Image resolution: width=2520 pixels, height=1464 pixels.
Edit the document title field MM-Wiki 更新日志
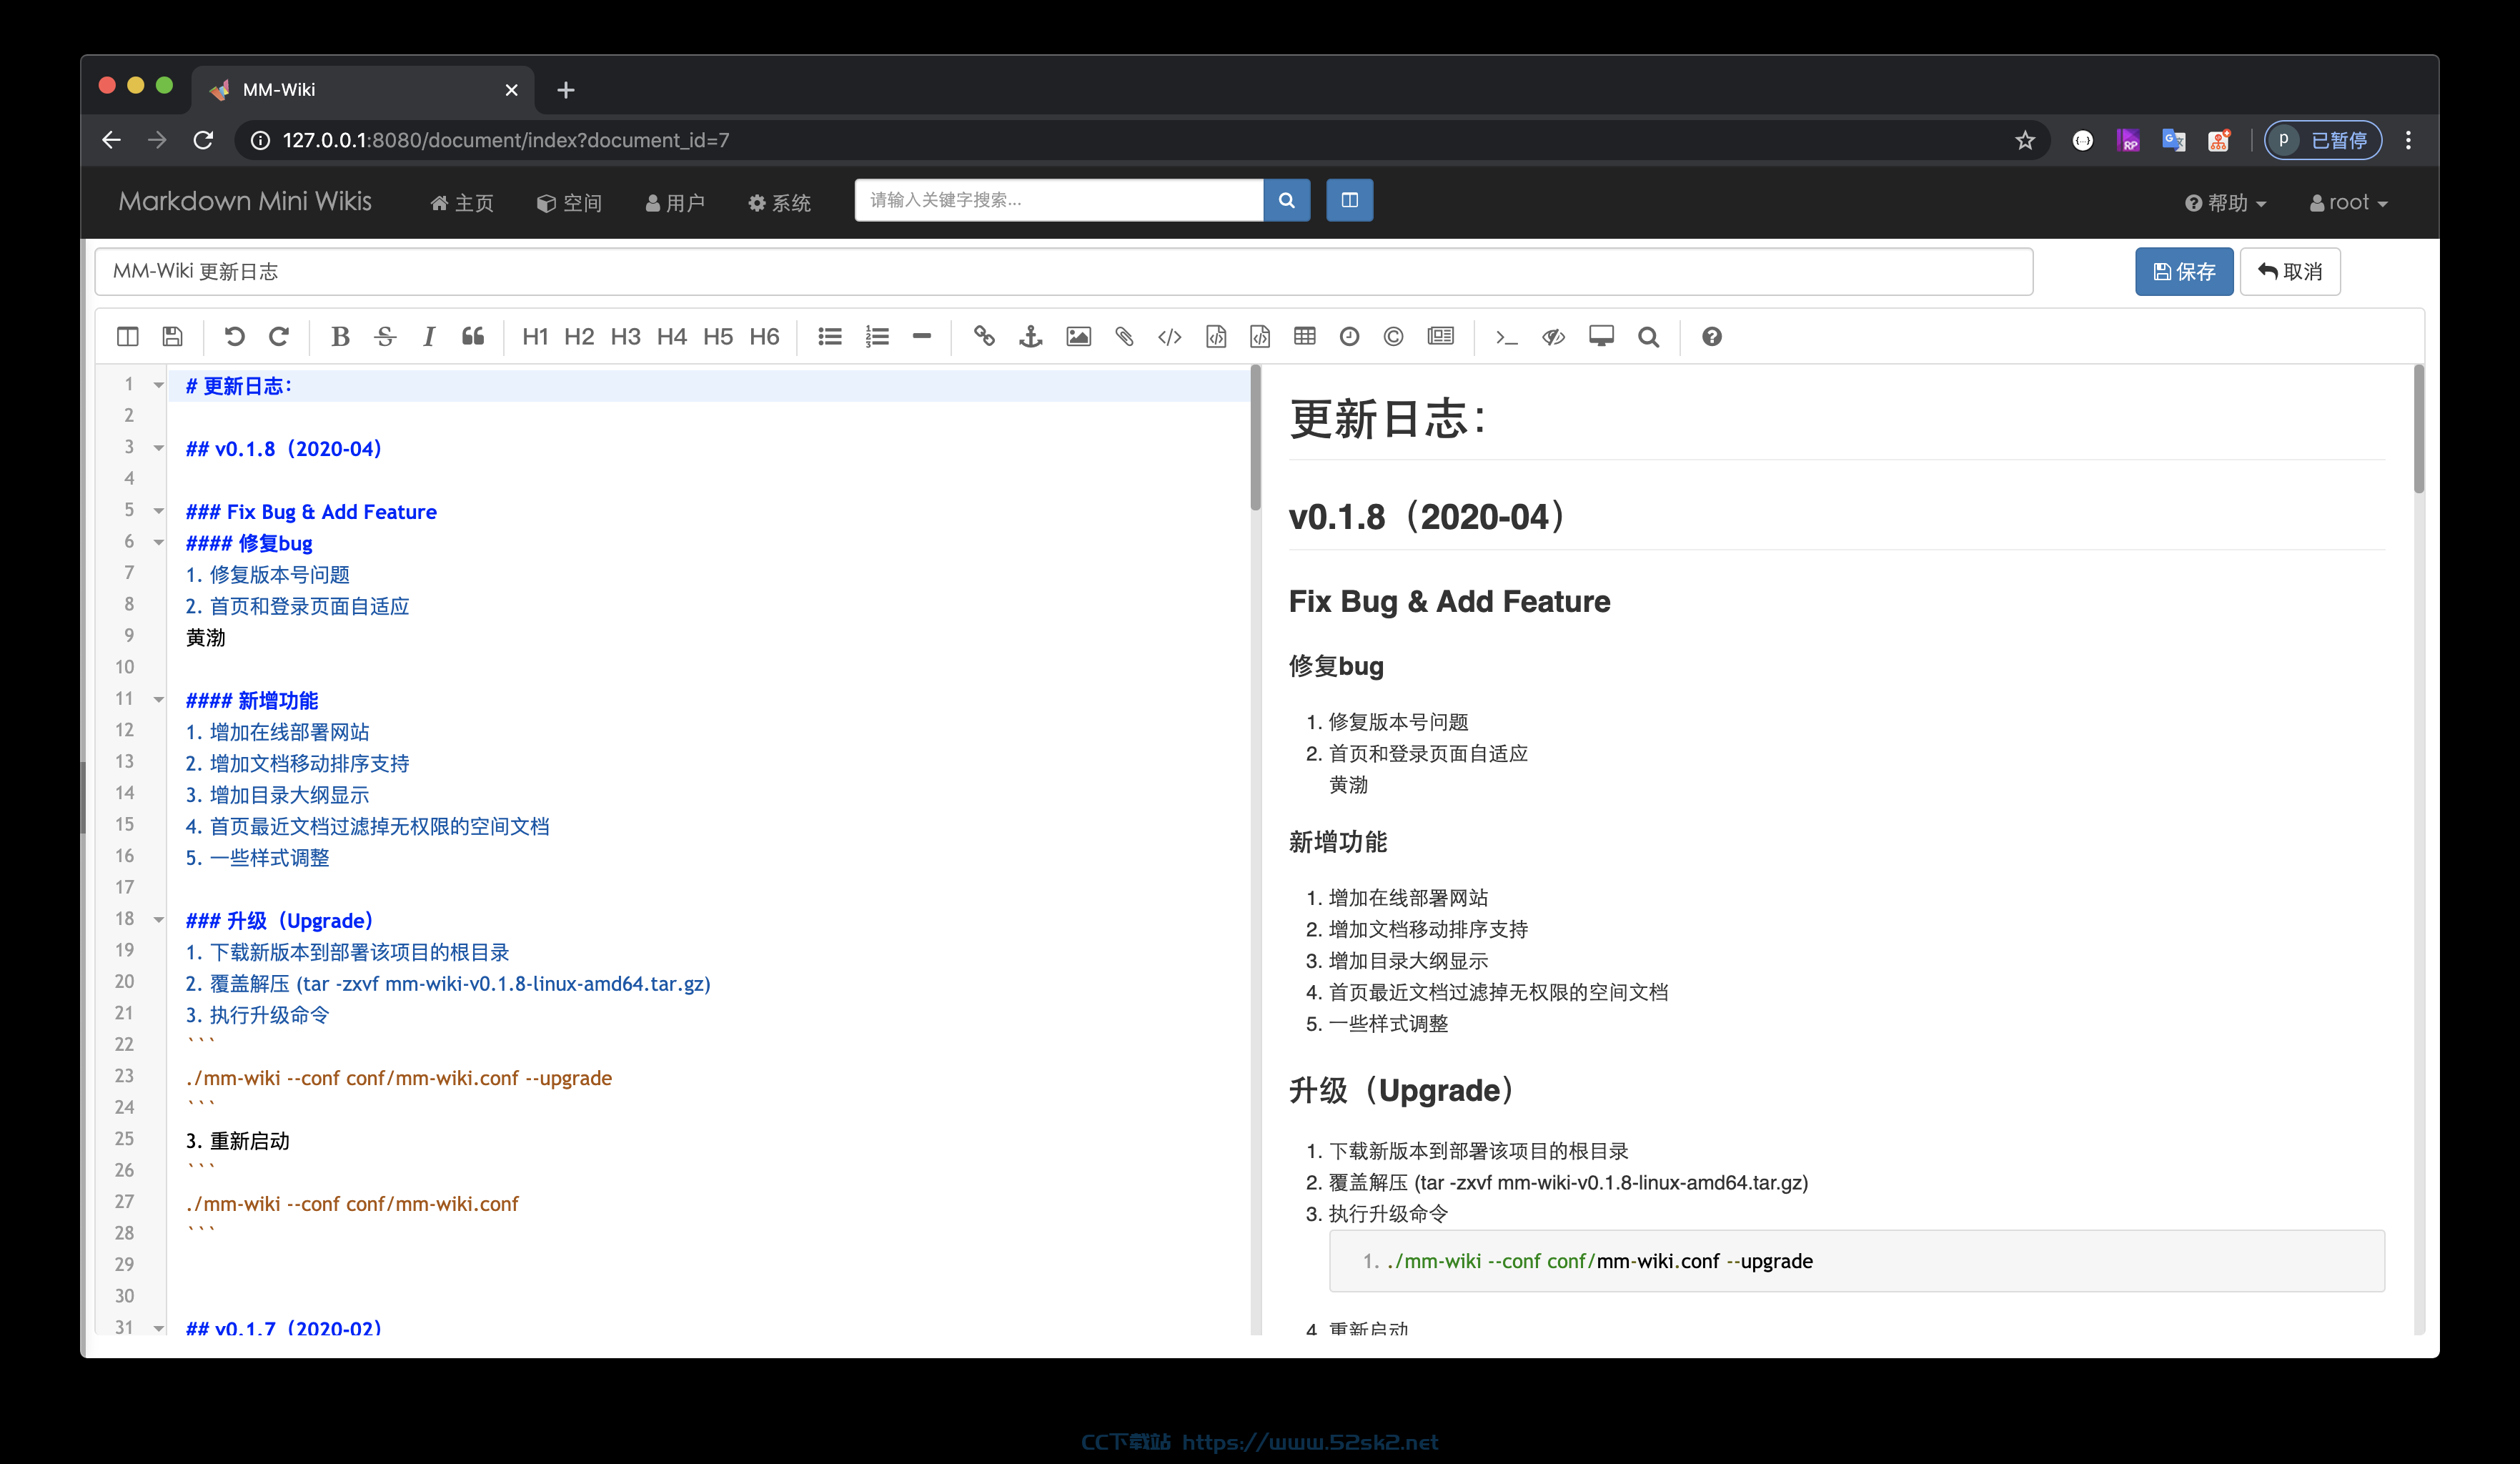[x=1064, y=272]
